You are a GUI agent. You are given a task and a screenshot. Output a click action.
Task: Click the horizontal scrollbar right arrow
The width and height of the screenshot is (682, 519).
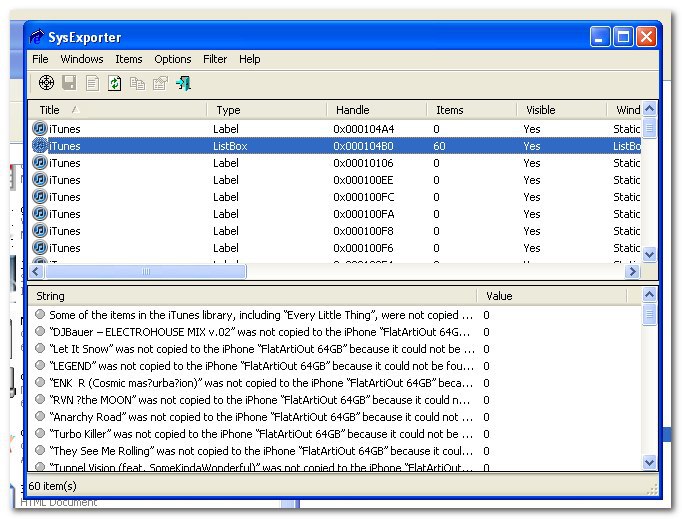coord(632,272)
